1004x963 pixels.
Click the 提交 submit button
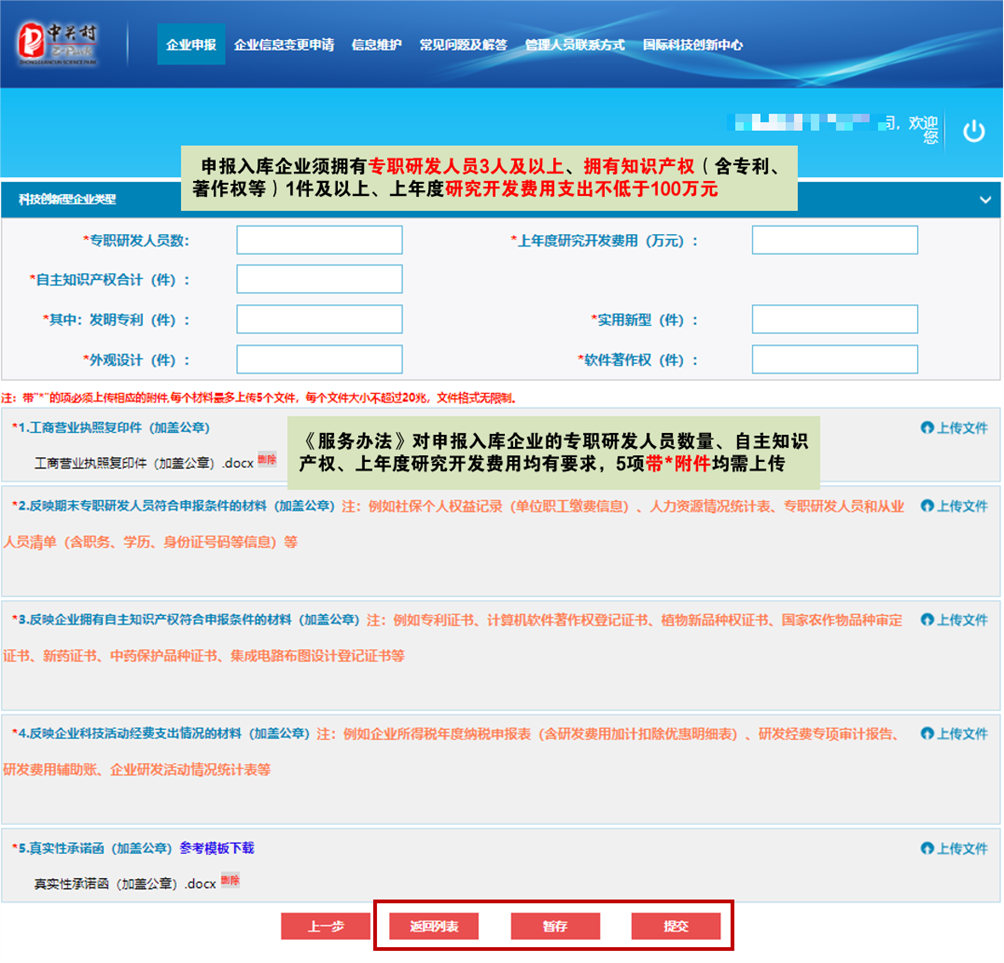pyautogui.click(x=677, y=926)
